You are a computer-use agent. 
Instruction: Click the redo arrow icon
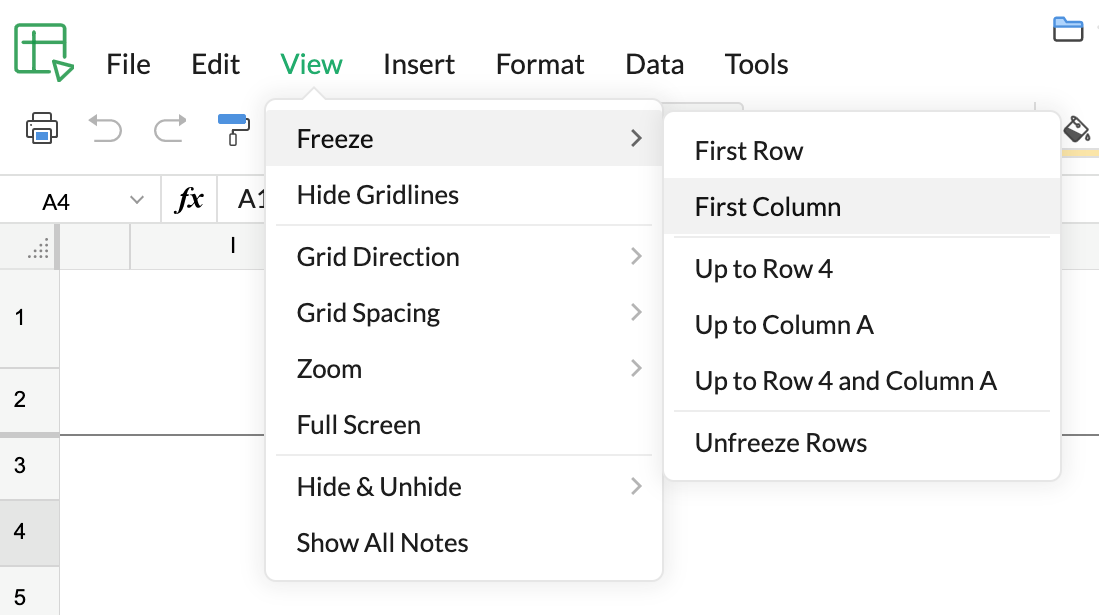point(170,128)
